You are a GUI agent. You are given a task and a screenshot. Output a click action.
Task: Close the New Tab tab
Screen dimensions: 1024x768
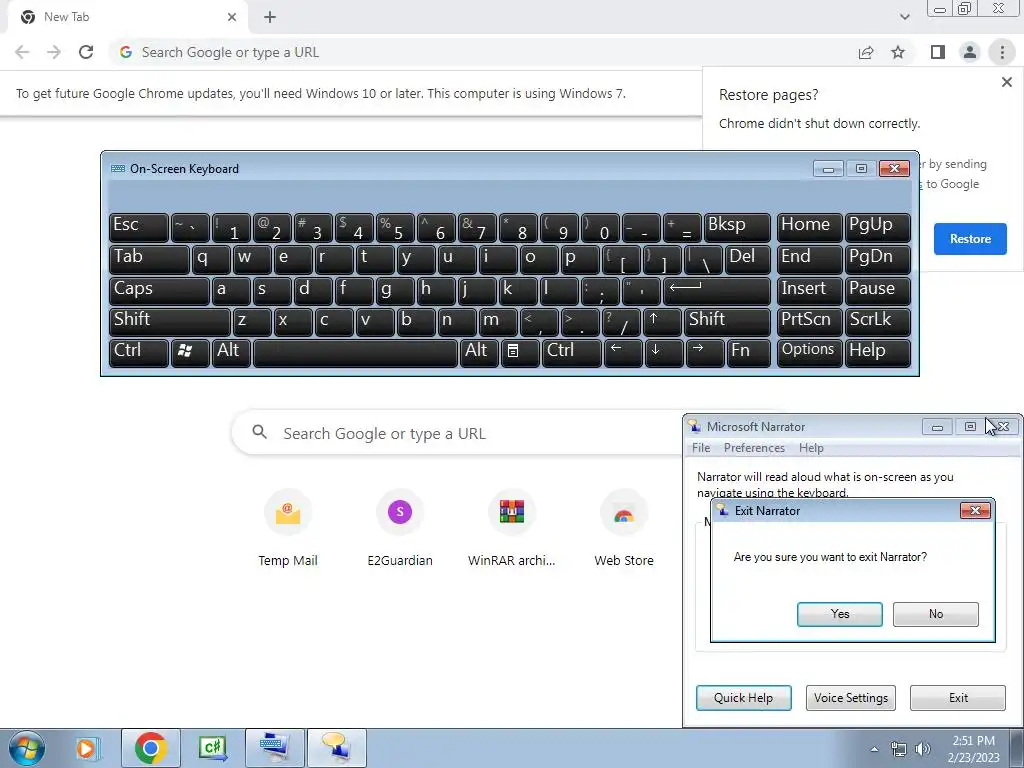pos(232,17)
